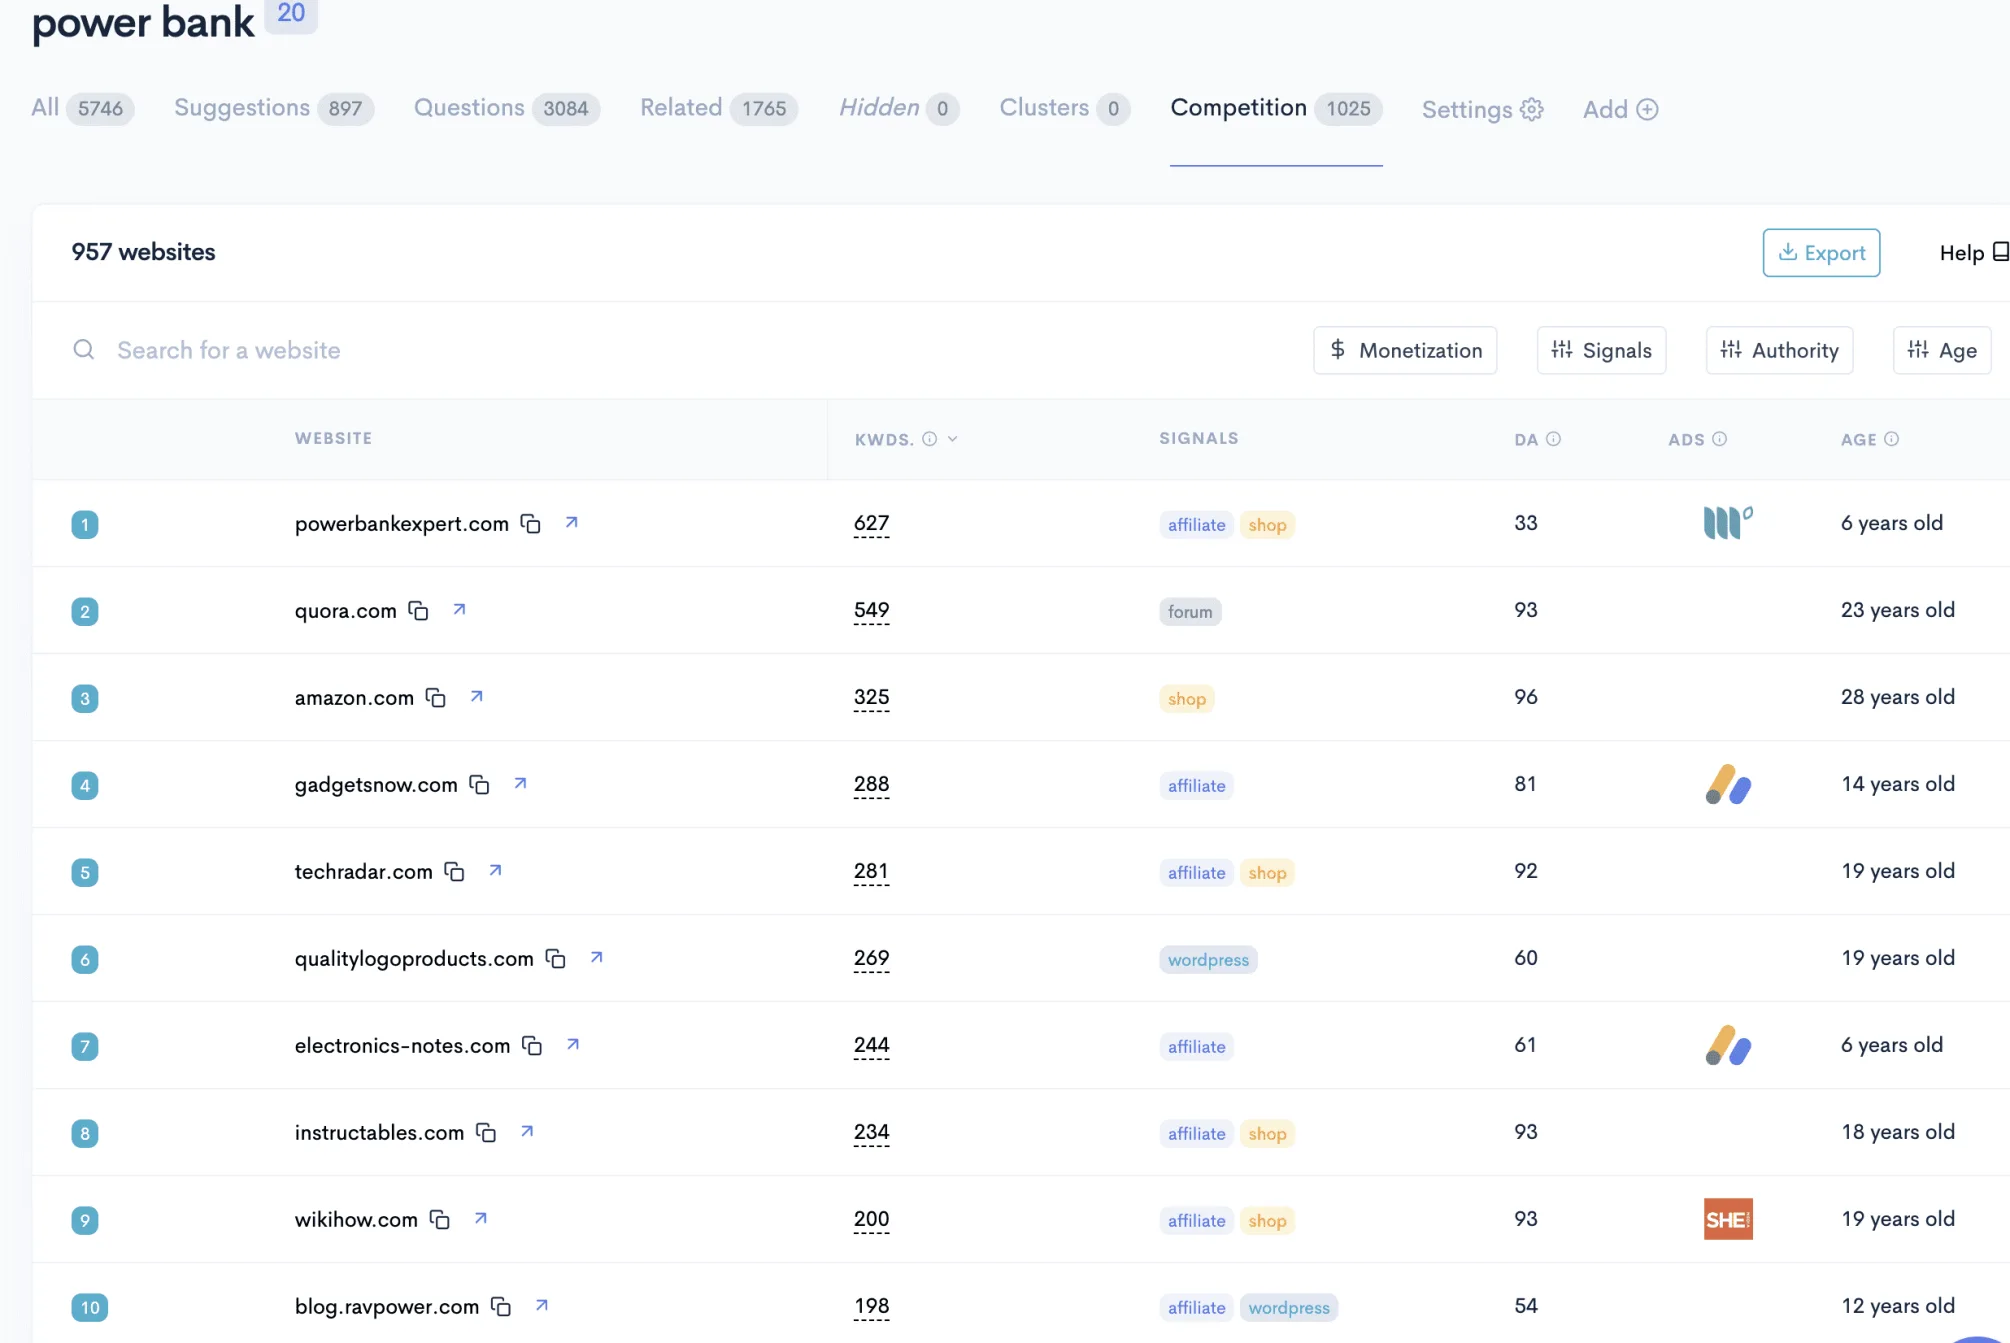
Task: Switch to the All tab
Action: pyautogui.click(x=82, y=108)
